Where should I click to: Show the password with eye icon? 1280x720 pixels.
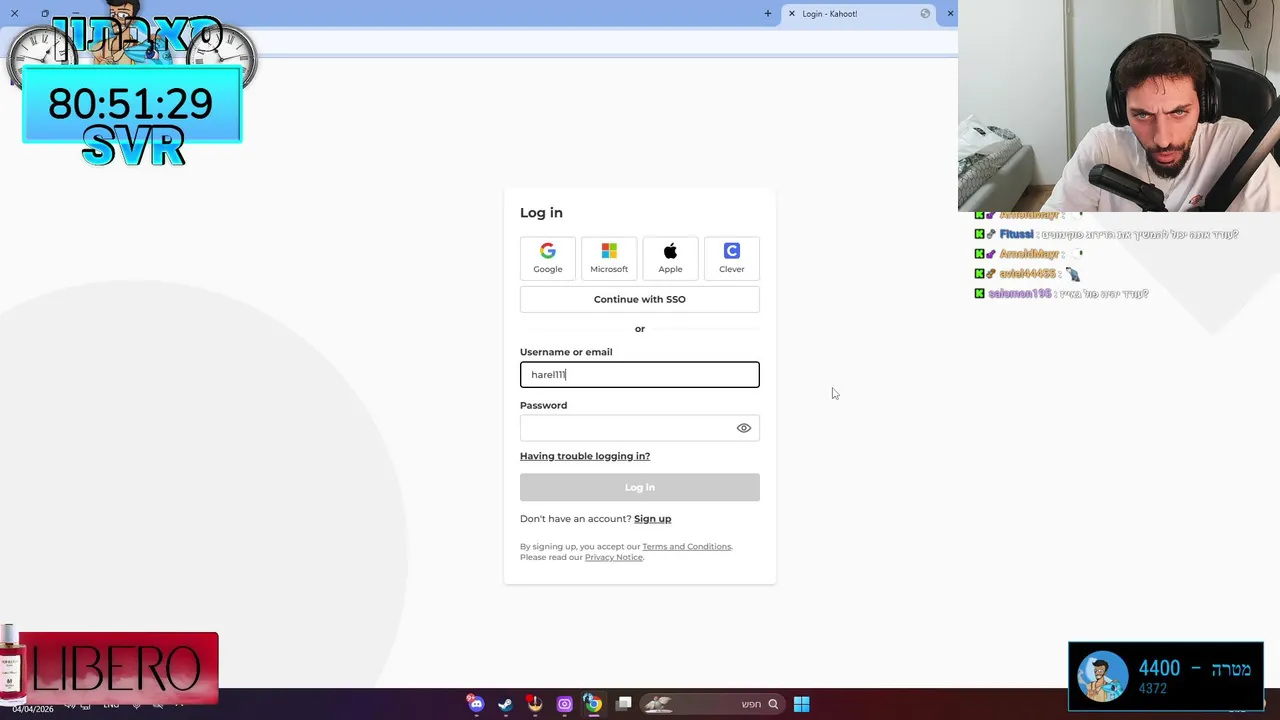point(744,428)
